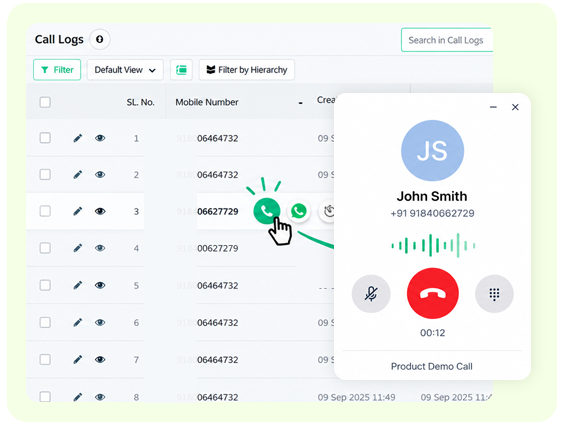Click the Product Demo Call label
Viewport: 562px width, 425px height.
click(x=432, y=366)
